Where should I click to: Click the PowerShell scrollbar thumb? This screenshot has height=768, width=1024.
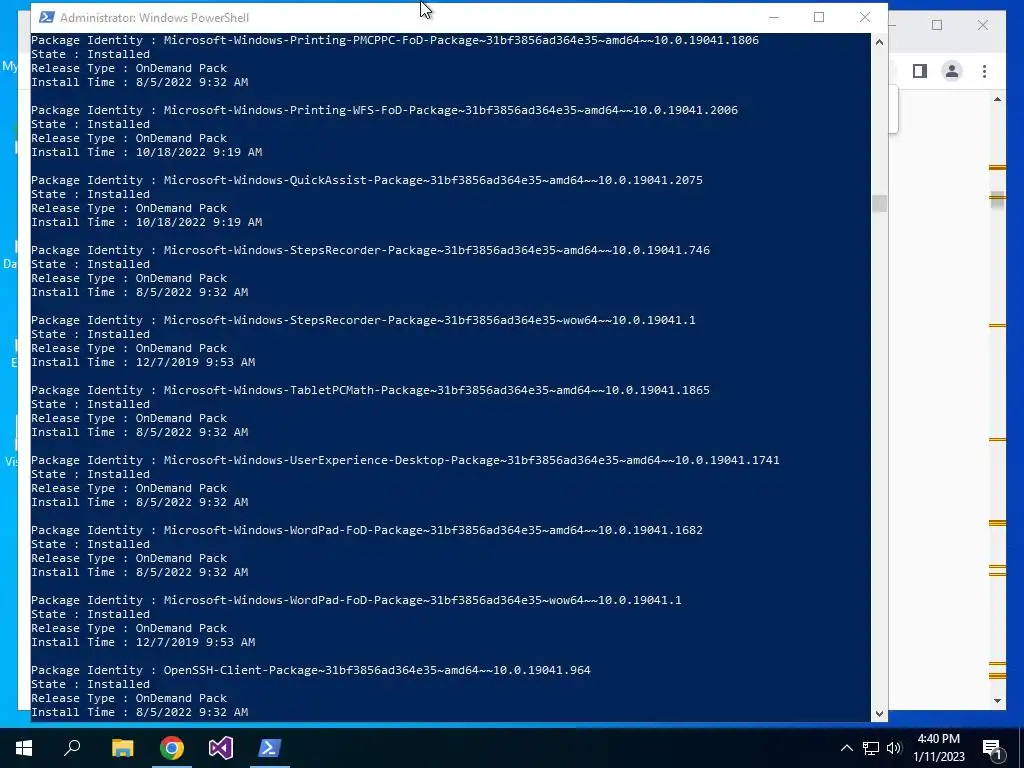tap(879, 203)
